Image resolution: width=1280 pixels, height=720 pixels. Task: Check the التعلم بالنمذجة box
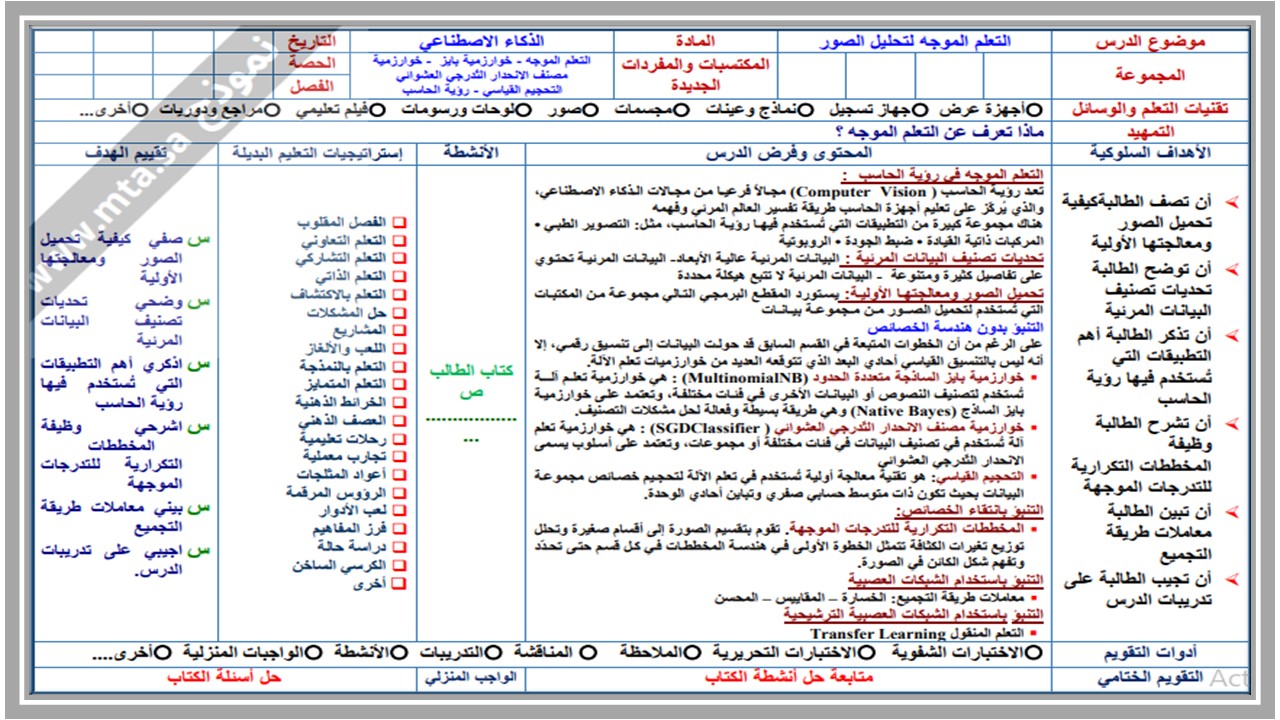[x=398, y=367]
